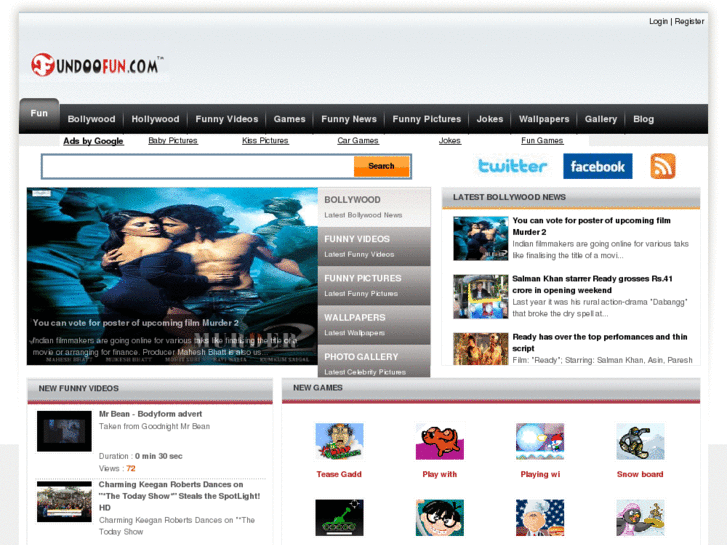The width and height of the screenshot is (727, 545).
Task: Open the orange RSS feed icon
Action: (663, 166)
